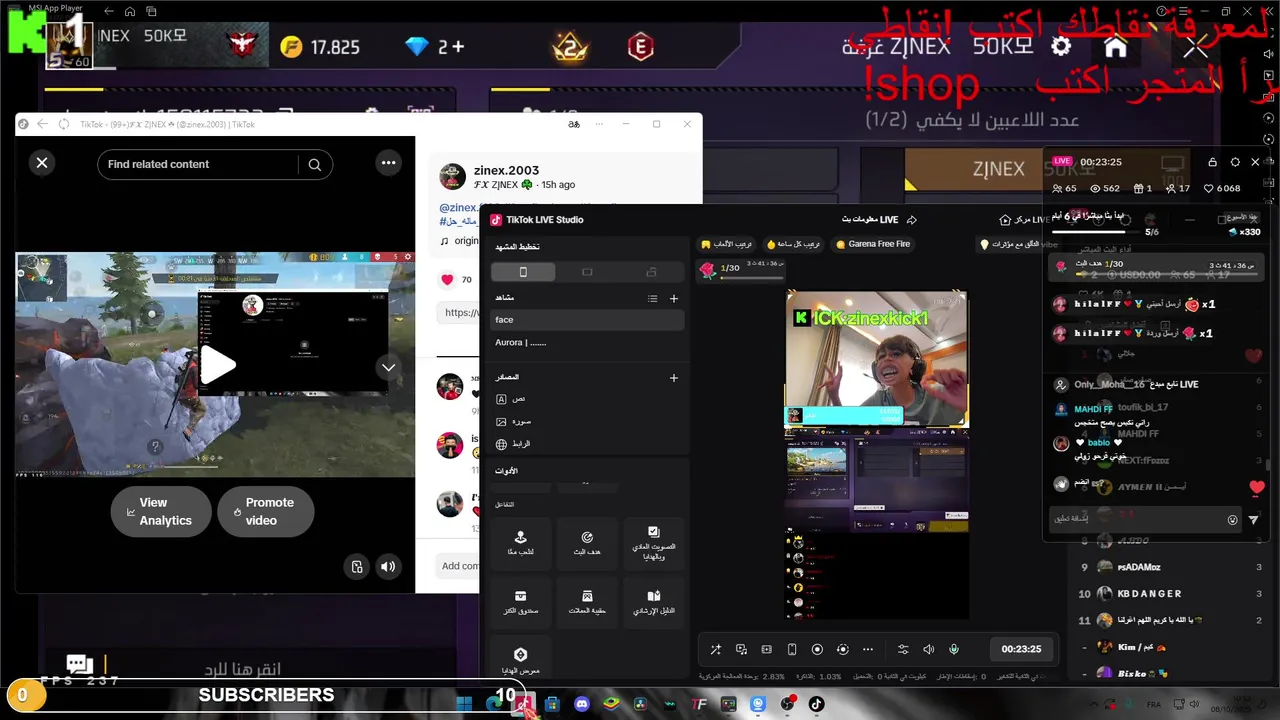The image size is (1280, 720).
Task: Click the record button in Studio toolbar
Action: pos(817,649)
